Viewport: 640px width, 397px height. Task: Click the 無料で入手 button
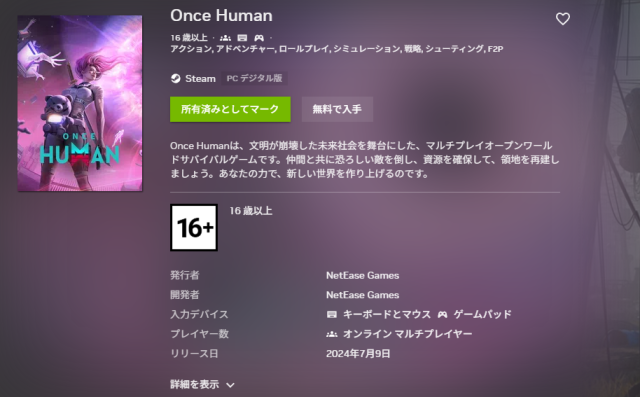point(337,109)
